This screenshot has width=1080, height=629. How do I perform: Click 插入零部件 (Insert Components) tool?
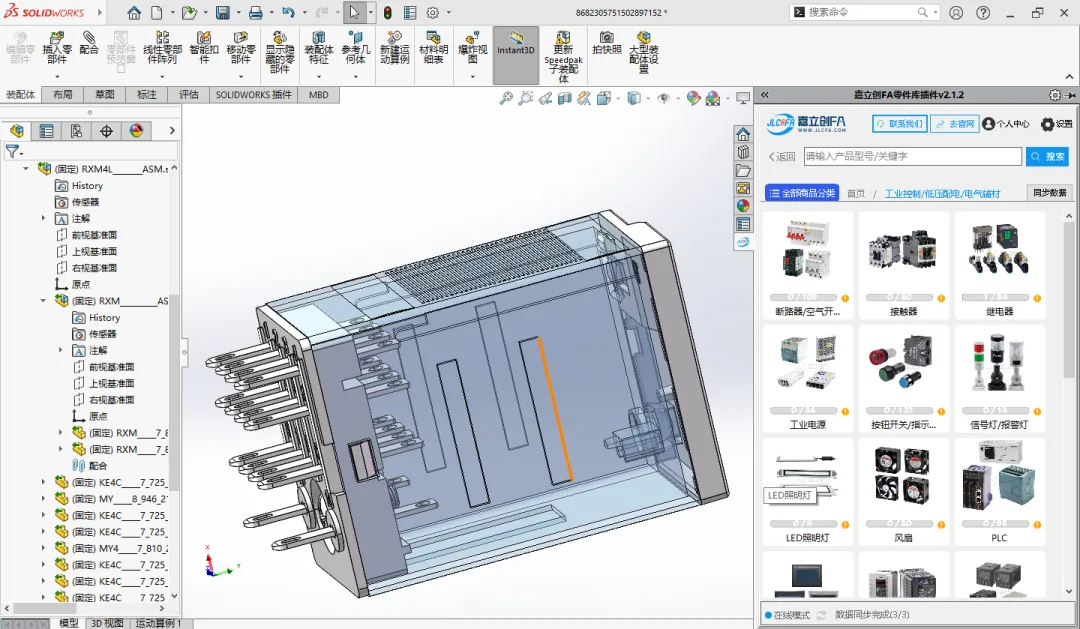tap(57, 48)
